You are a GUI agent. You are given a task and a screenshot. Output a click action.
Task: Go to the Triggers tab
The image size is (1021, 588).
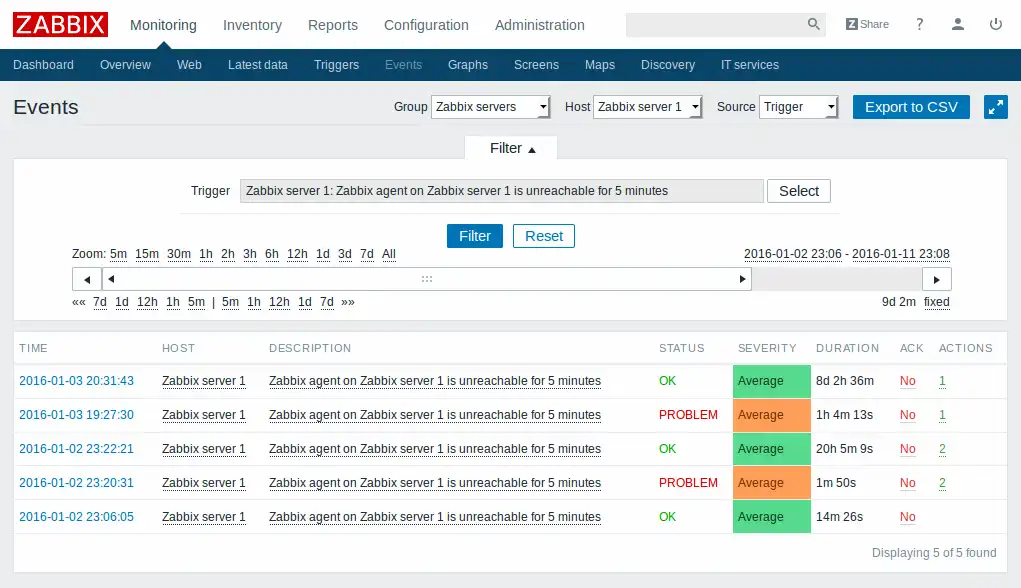(336, 64)
